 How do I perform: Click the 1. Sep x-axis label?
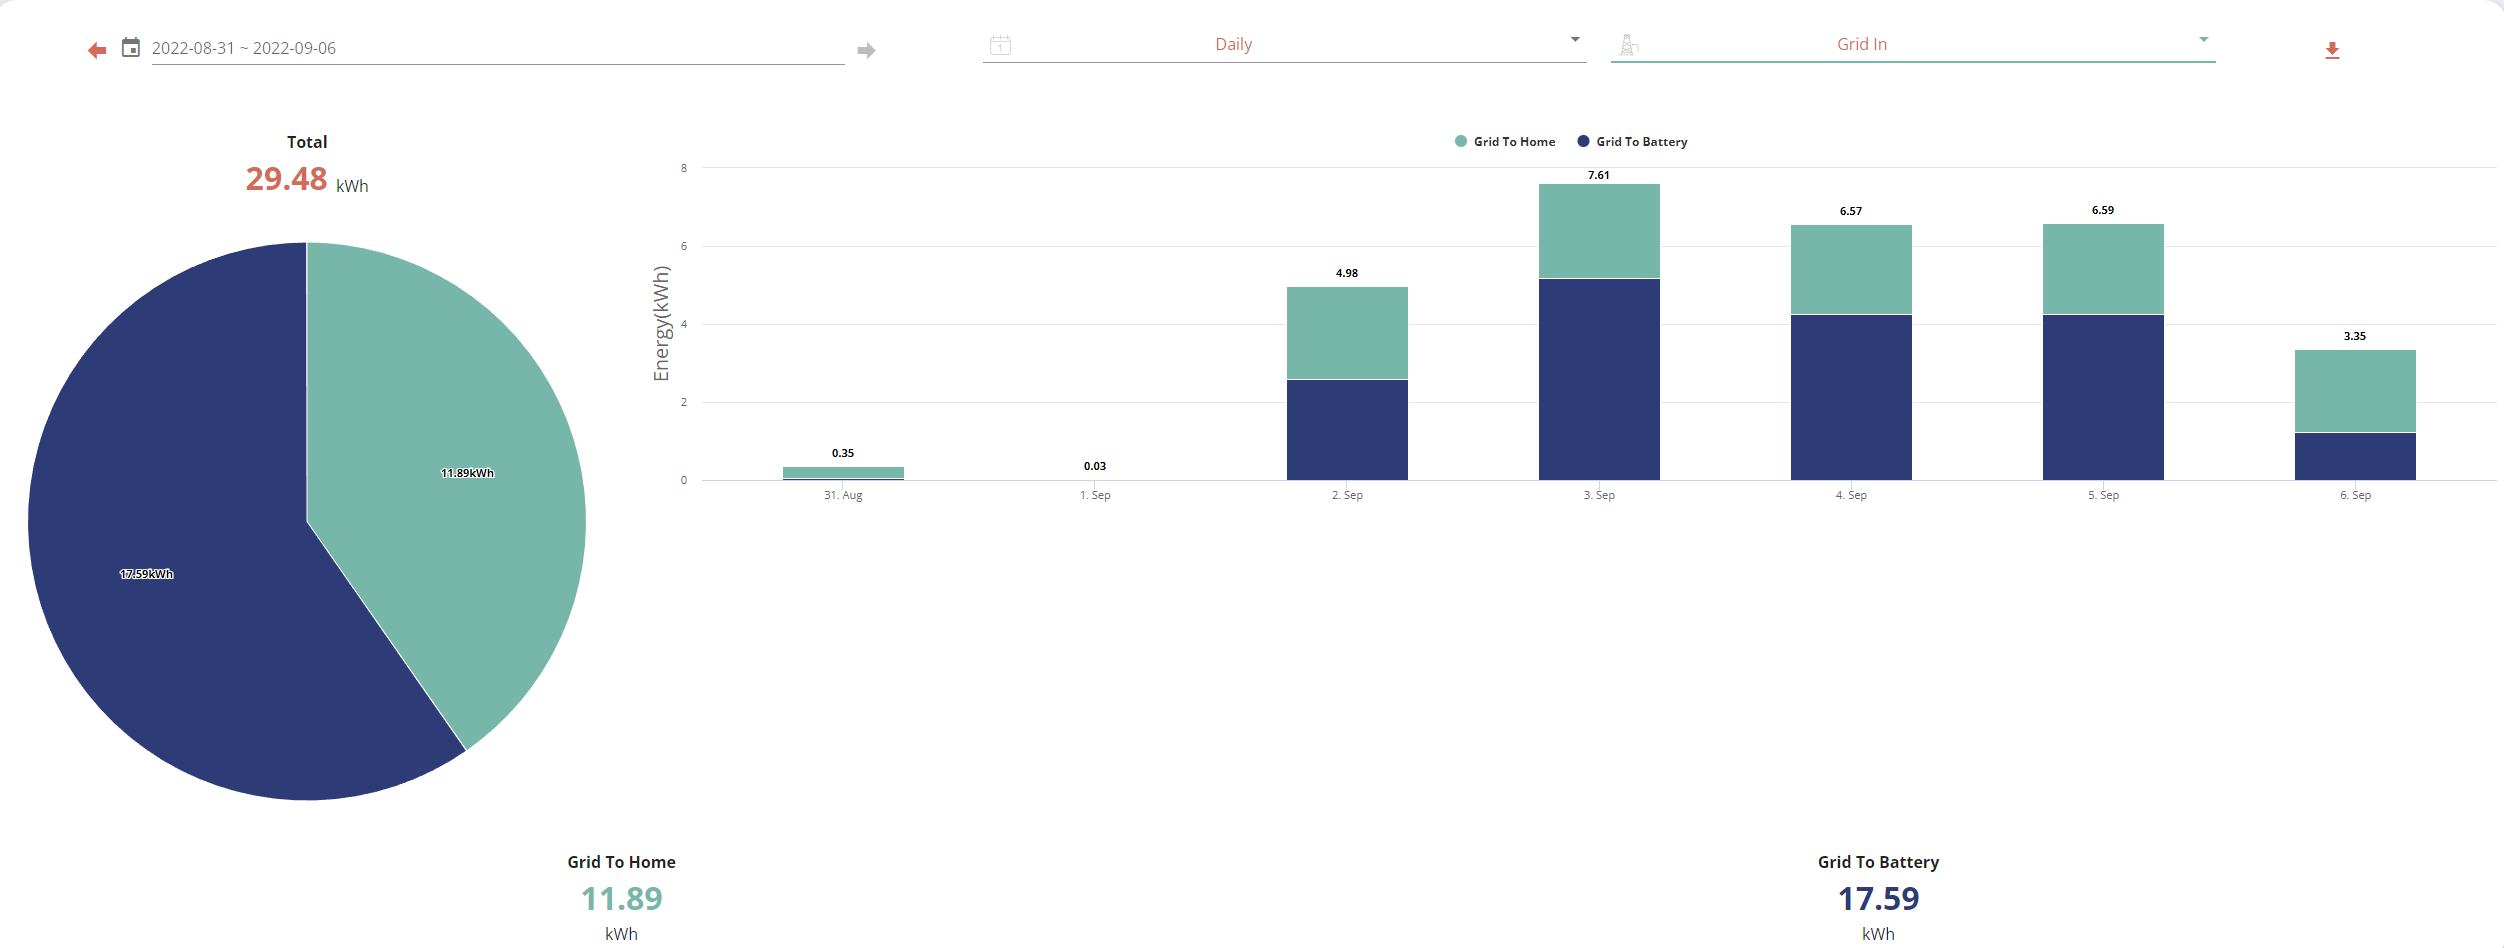[1095, 495]
